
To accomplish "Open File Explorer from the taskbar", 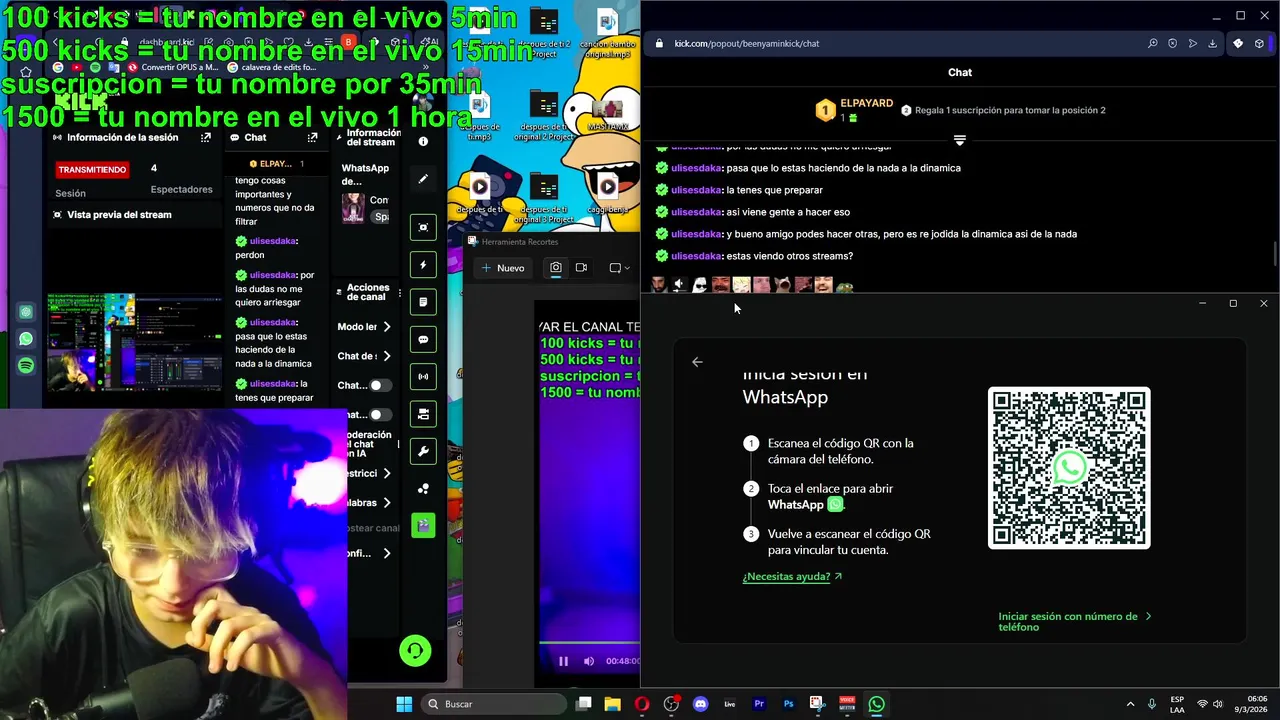I will coord(612,704).
